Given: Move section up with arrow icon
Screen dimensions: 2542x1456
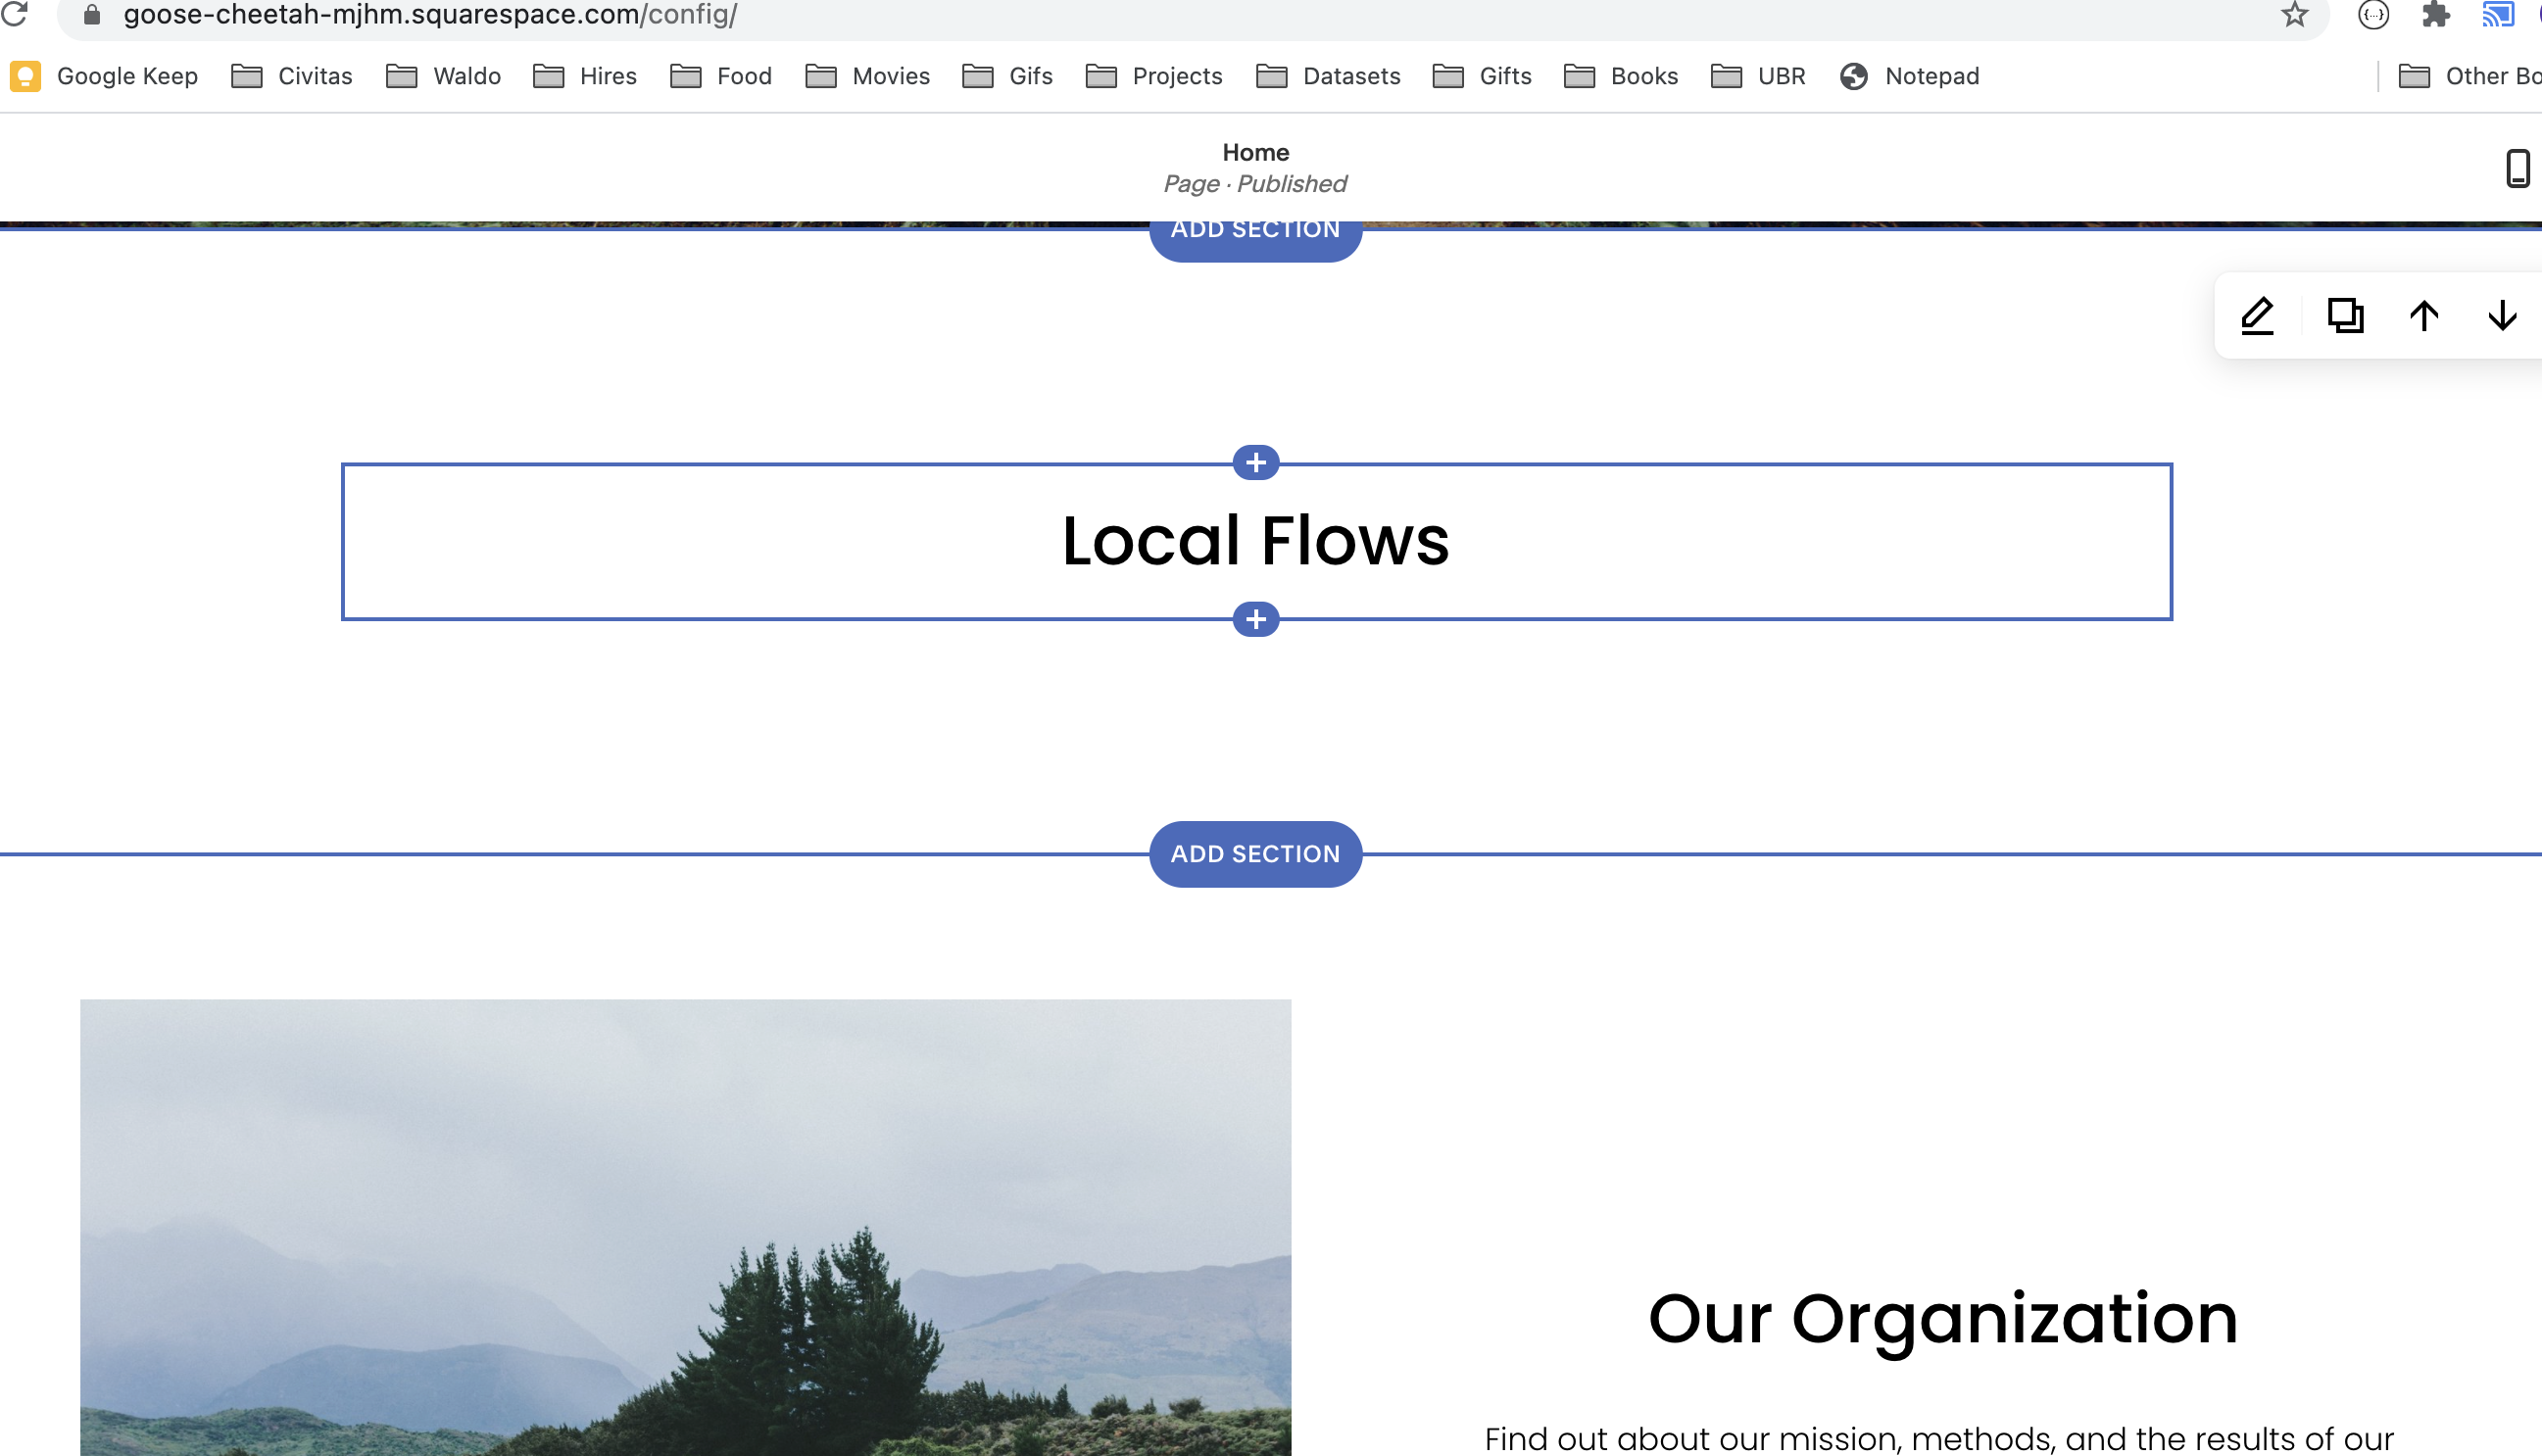Looking at the screenshot, I should [2424, 316].
